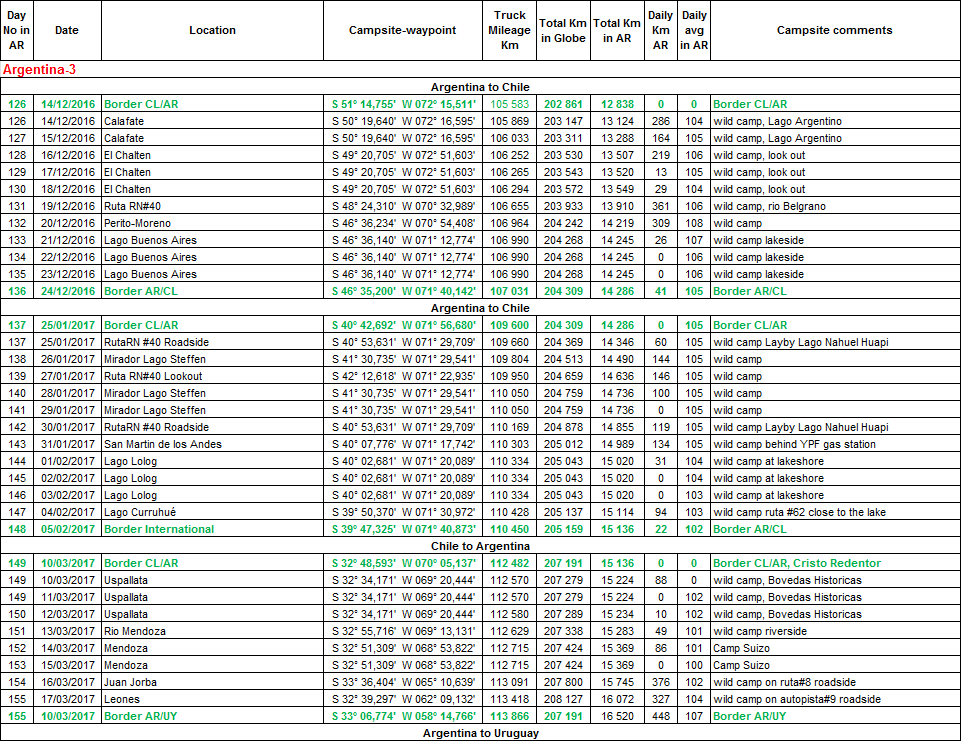Image resolution: width=961 pixels, height=741 pixels.
Task: Click the Argentina-3 red title cell
Action: point(40,70)
